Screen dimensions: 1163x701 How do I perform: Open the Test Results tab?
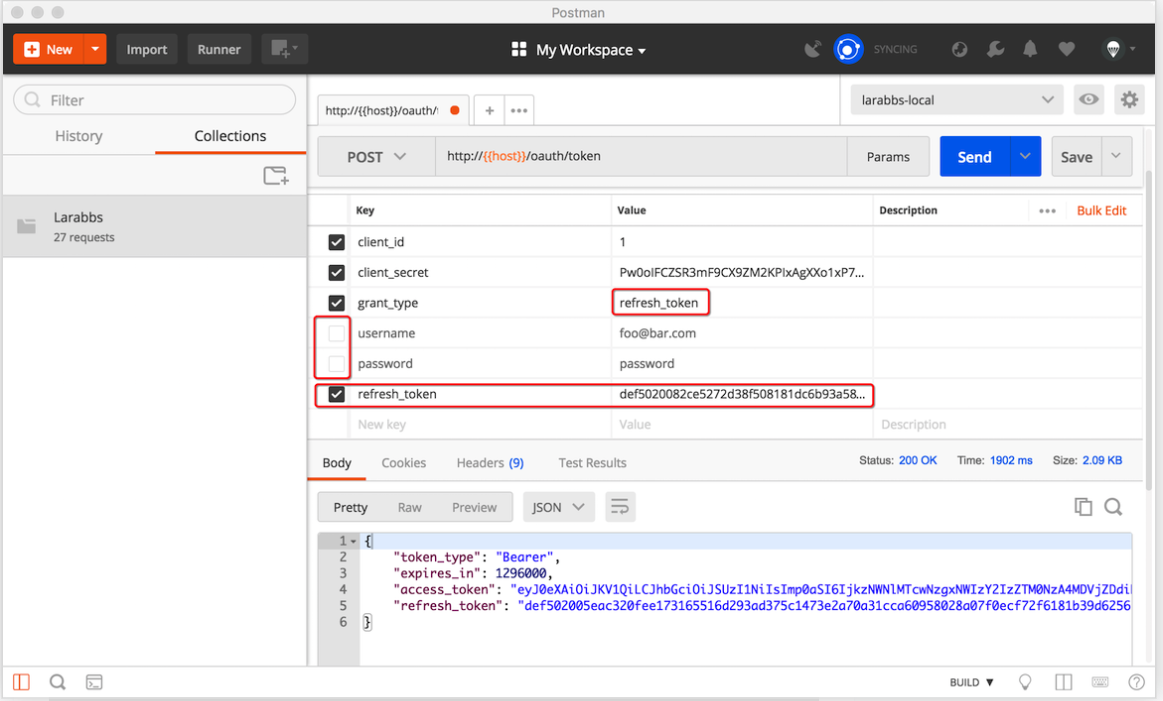pos(592,463)
